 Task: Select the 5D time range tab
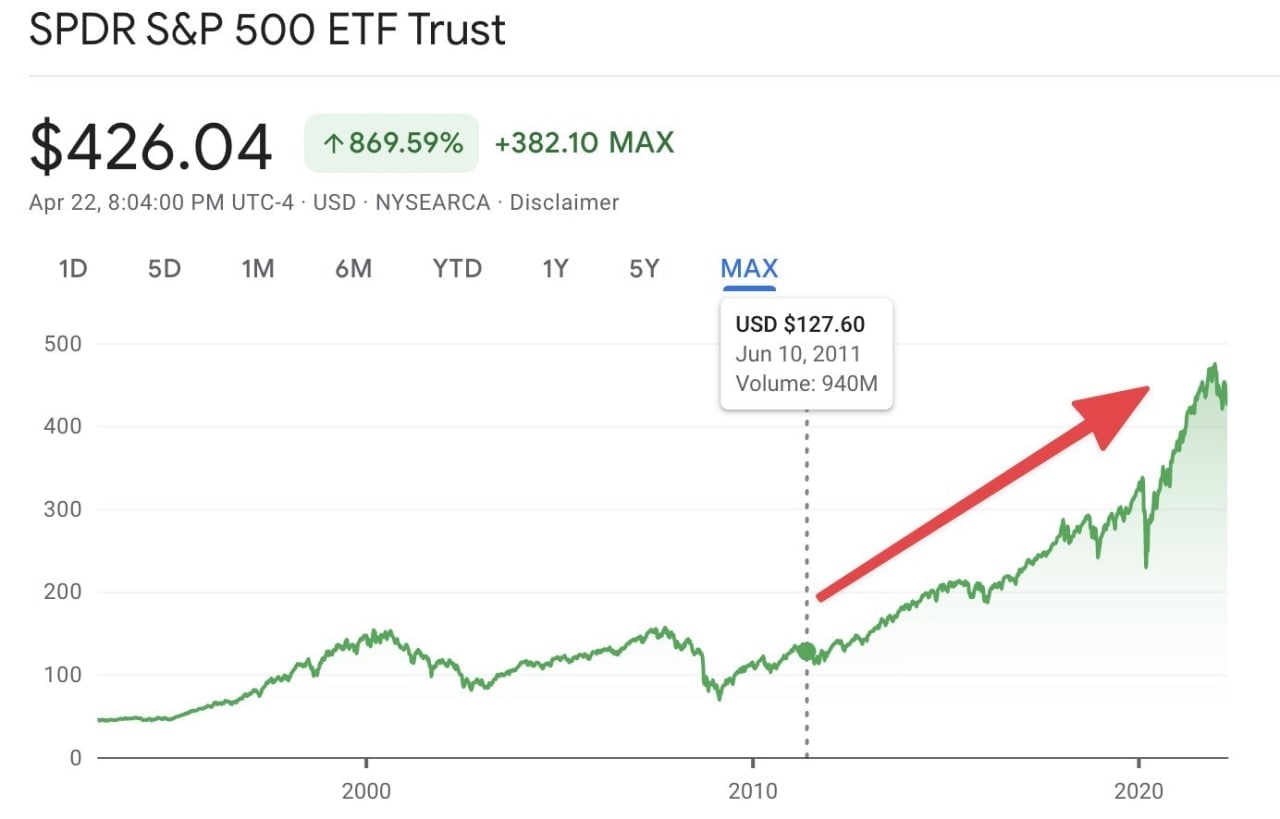click(x=164, y=268)
